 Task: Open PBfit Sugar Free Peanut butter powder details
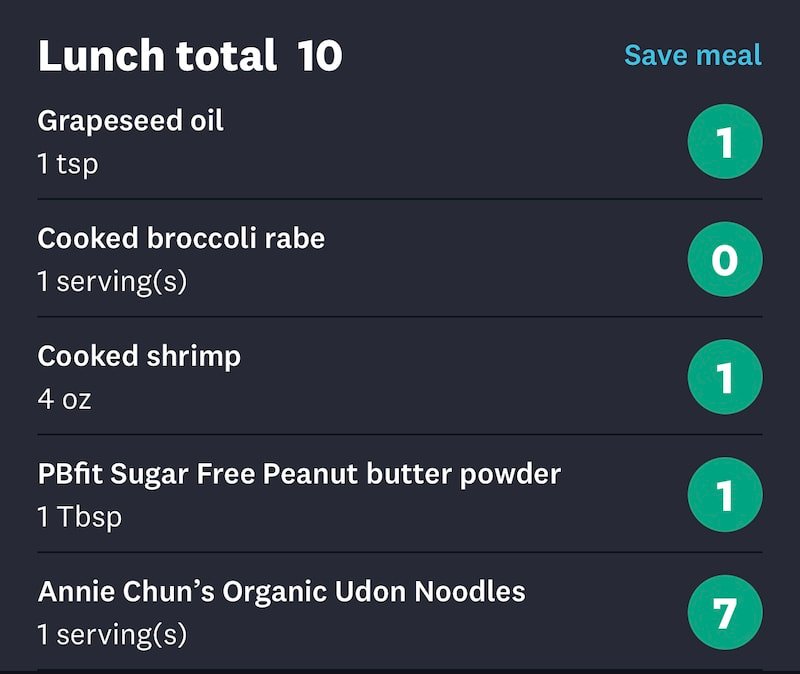point(298,473)
